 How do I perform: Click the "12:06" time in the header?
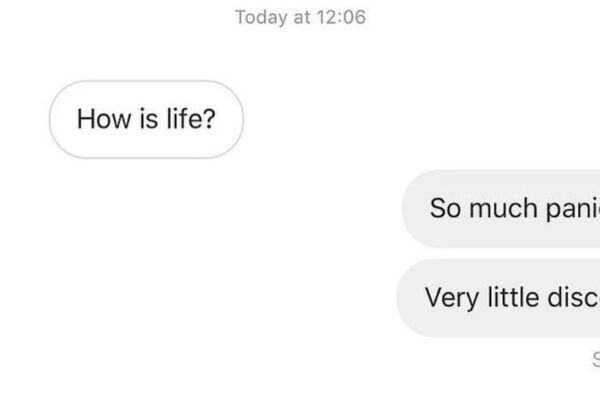[341, 17]
